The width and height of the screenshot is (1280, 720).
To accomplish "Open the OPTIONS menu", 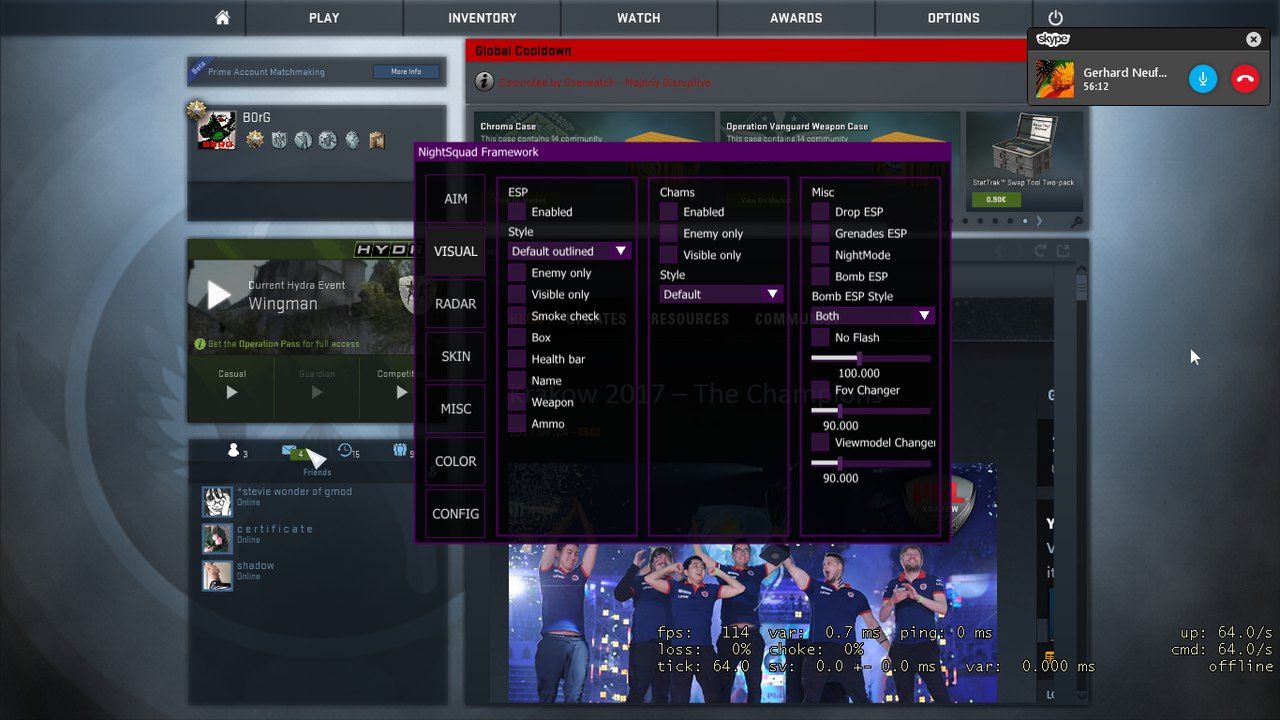I will point(953,18).
